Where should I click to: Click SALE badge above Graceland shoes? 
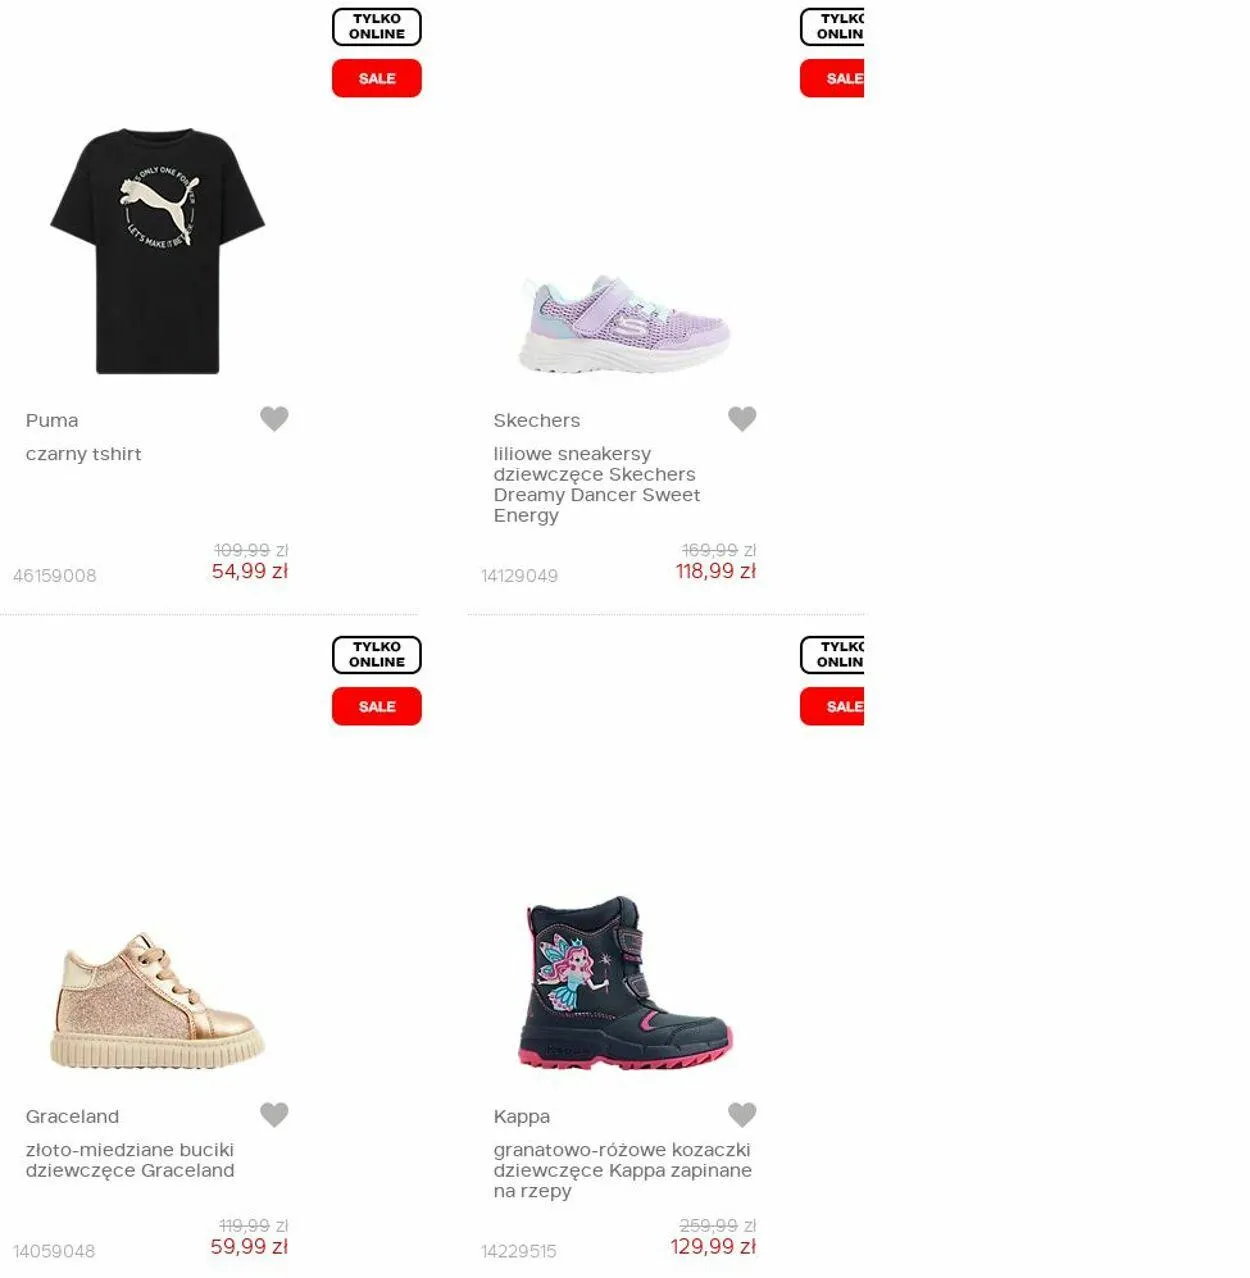point(377,706)
